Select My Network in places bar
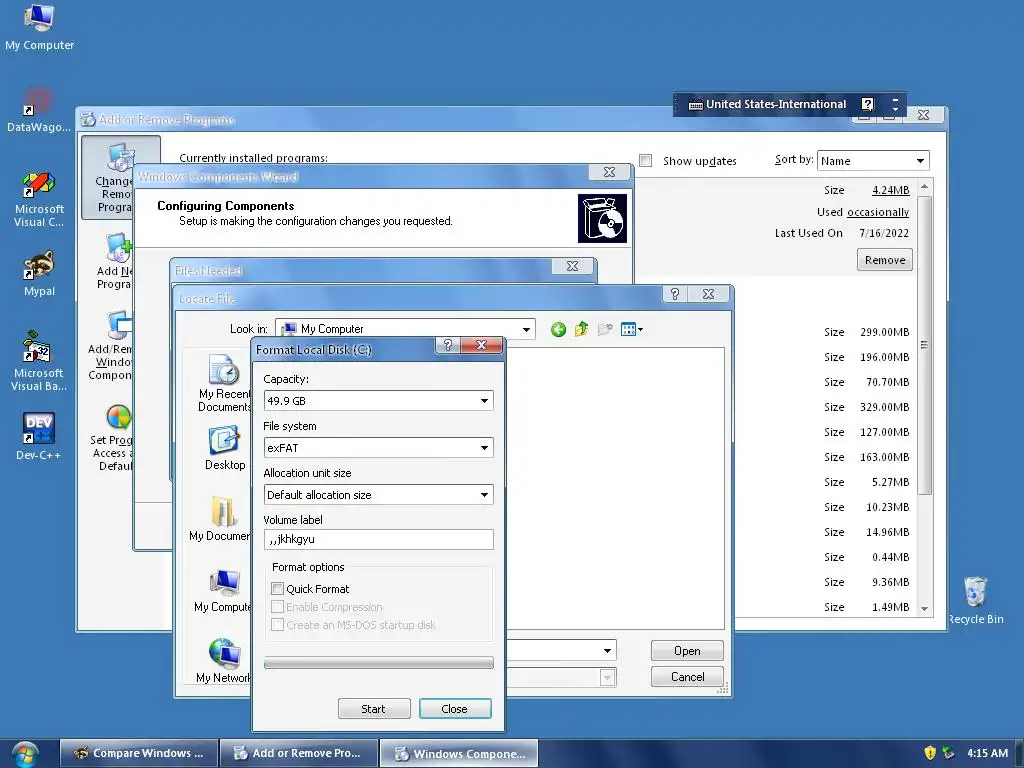 pos(223,661)
